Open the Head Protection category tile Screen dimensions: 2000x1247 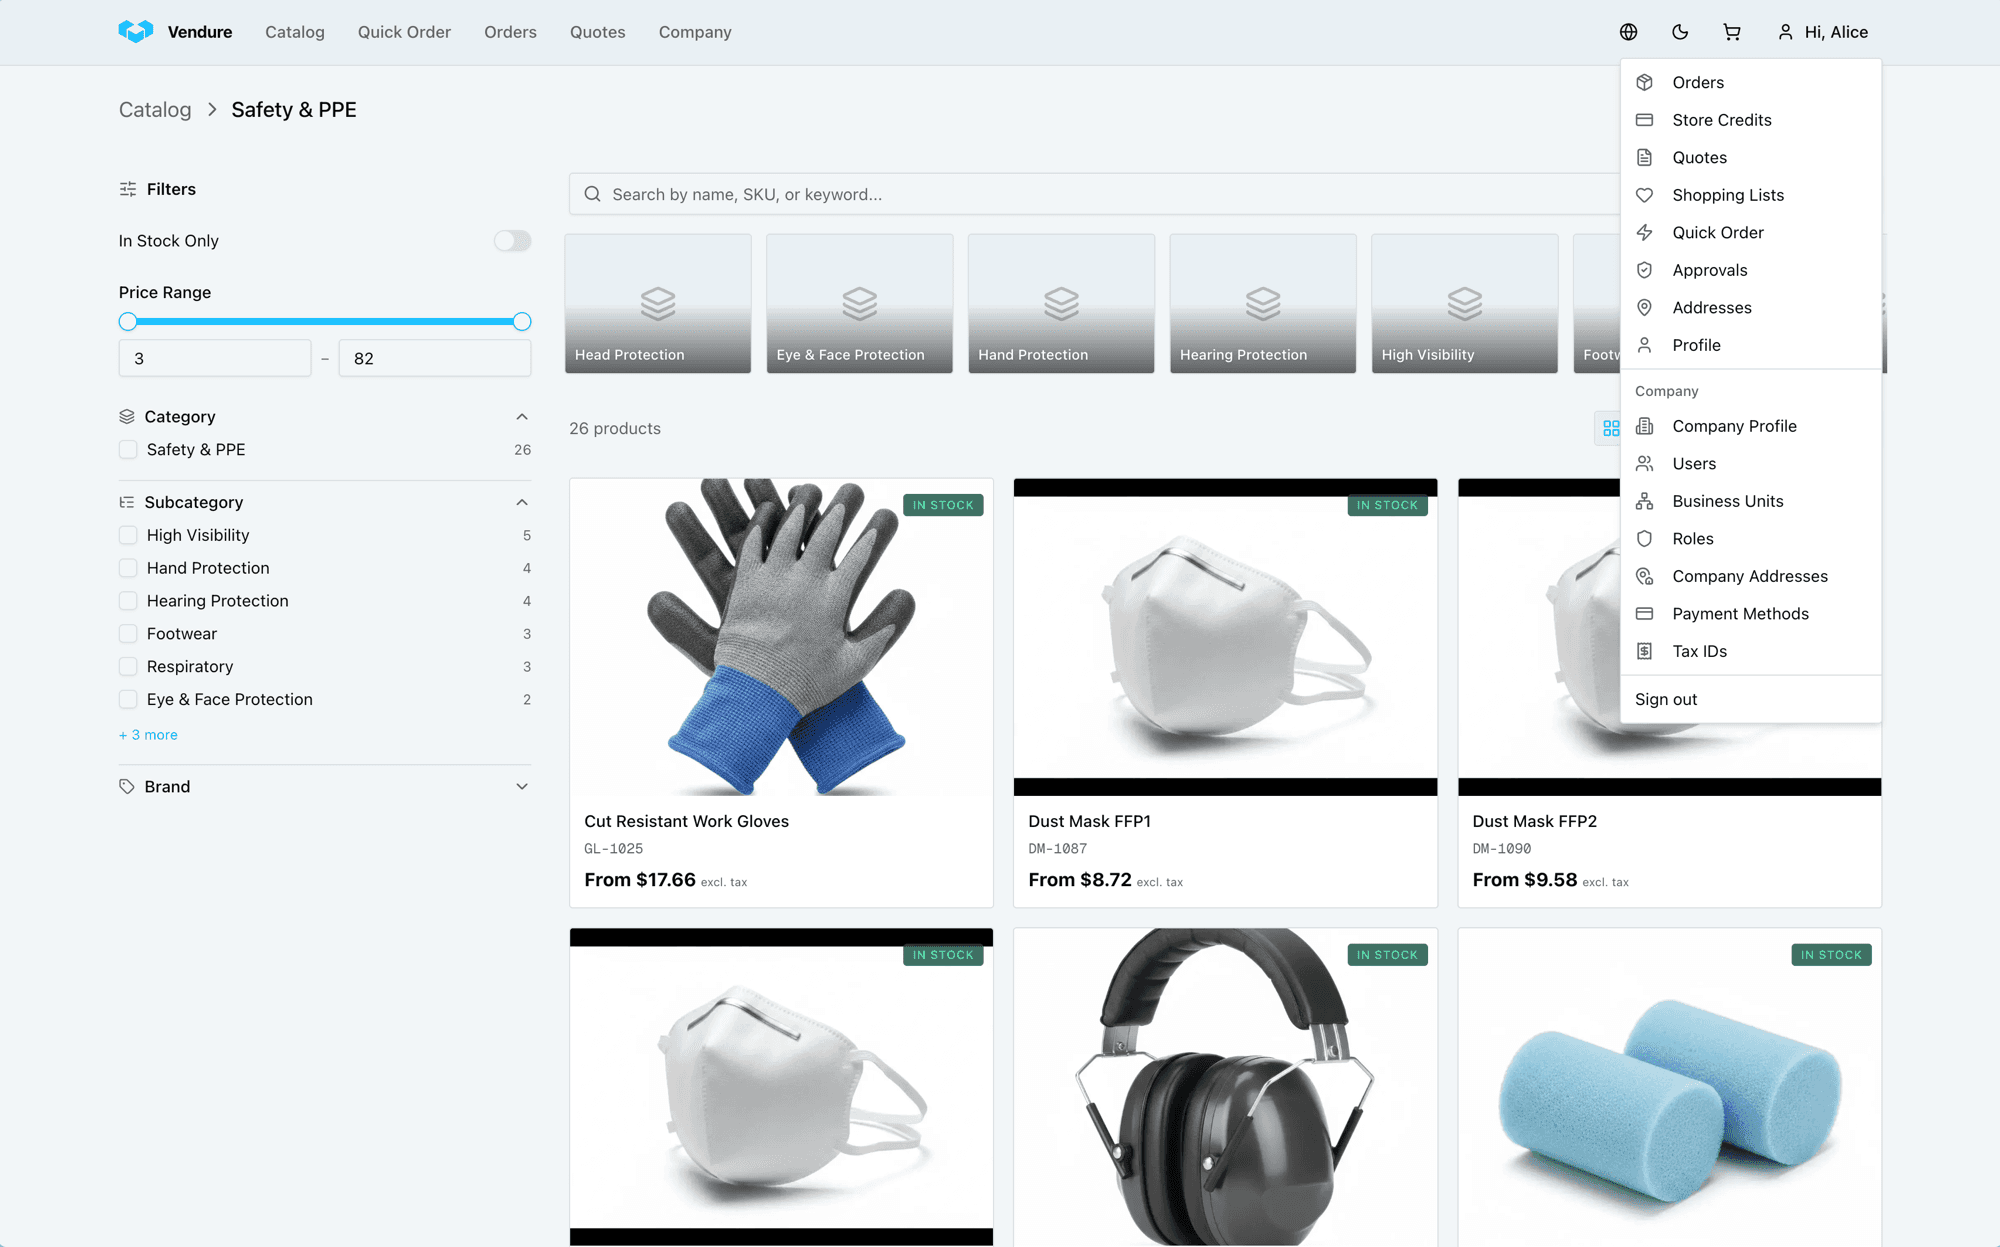coord(658,304)
